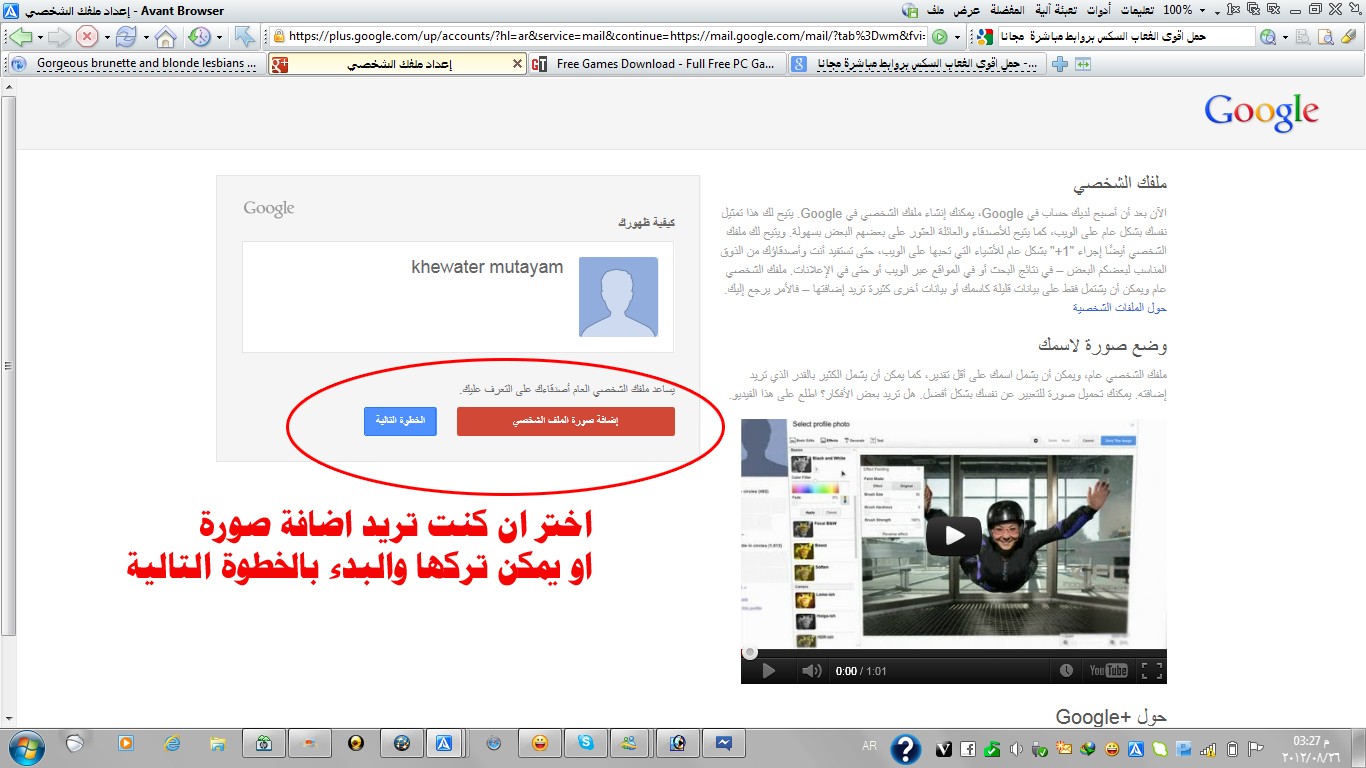The image size is (1366, 768).
Task: Open the Refresh options dropdown arrow
Action: pyautogui.click(x=145, y=37)
